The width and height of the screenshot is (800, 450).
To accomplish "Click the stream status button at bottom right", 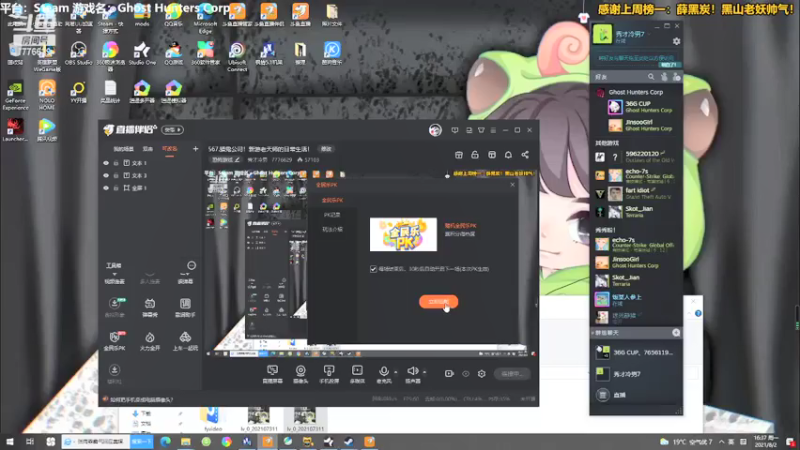I will (x=512, y=374).
